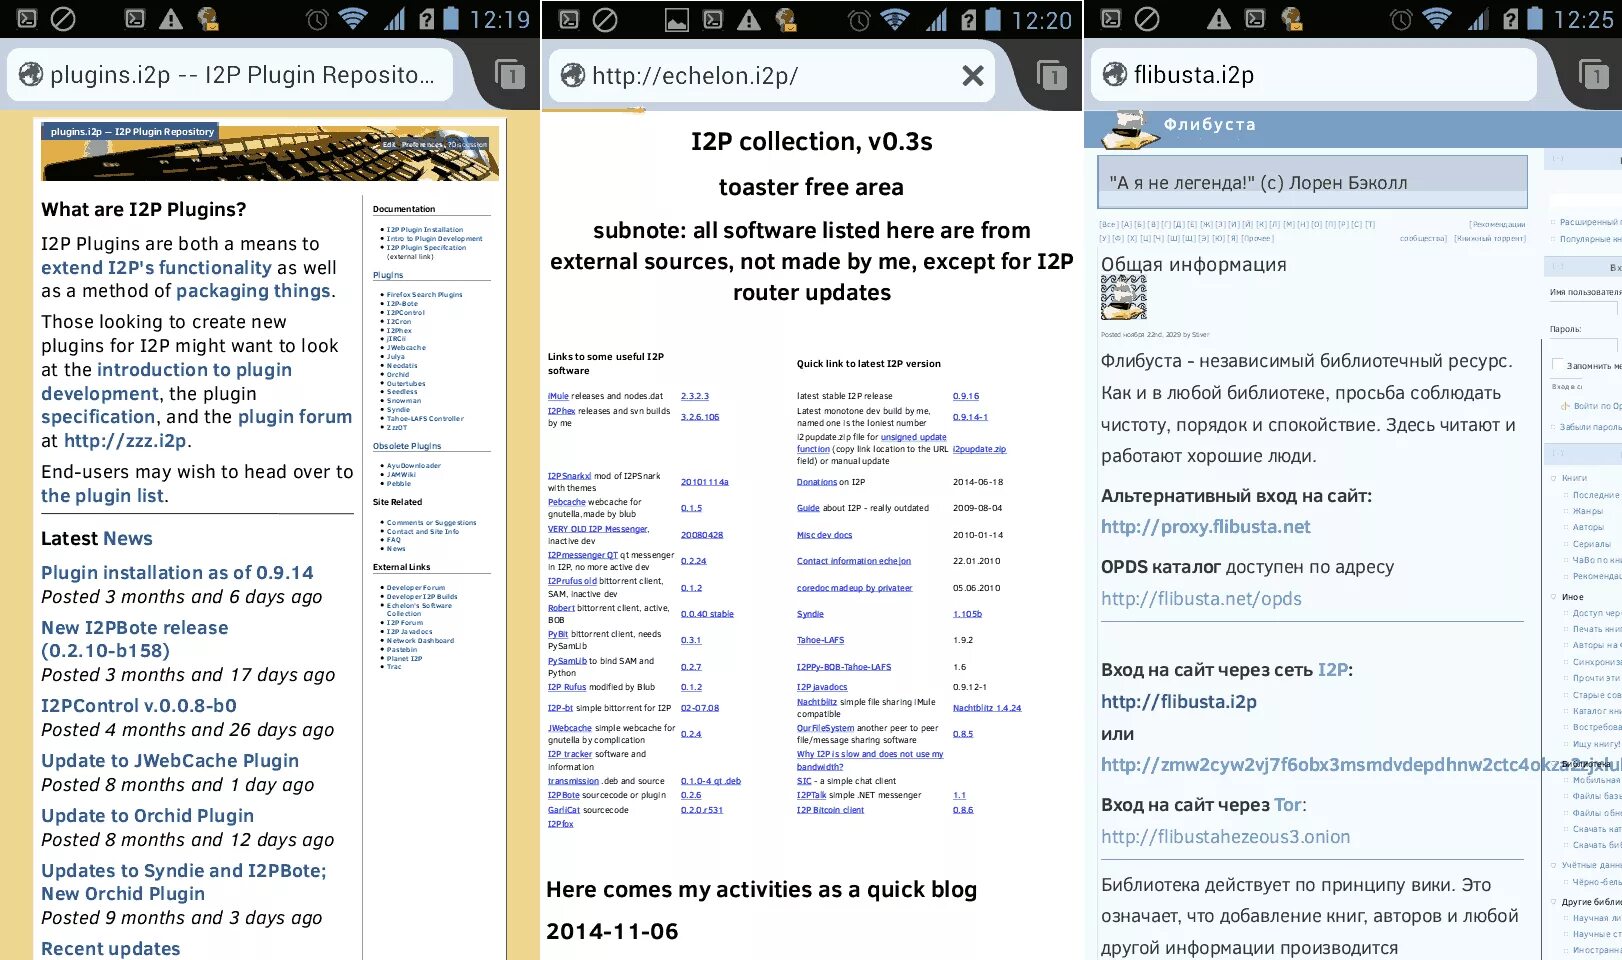Open tabs switcher in flibusta.i2p browser
Screen dimensions: 1622x960
pyautogui.click(x=1594, y=75)
